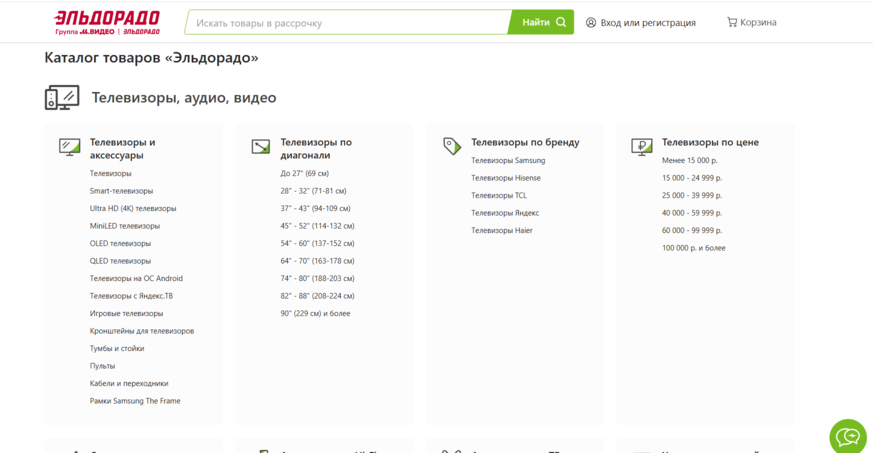Image resolution: width=873 pixels, height=453 pixels.
Task: Open MiniLED телевизоры link
Action: click(x=125, y=226)
